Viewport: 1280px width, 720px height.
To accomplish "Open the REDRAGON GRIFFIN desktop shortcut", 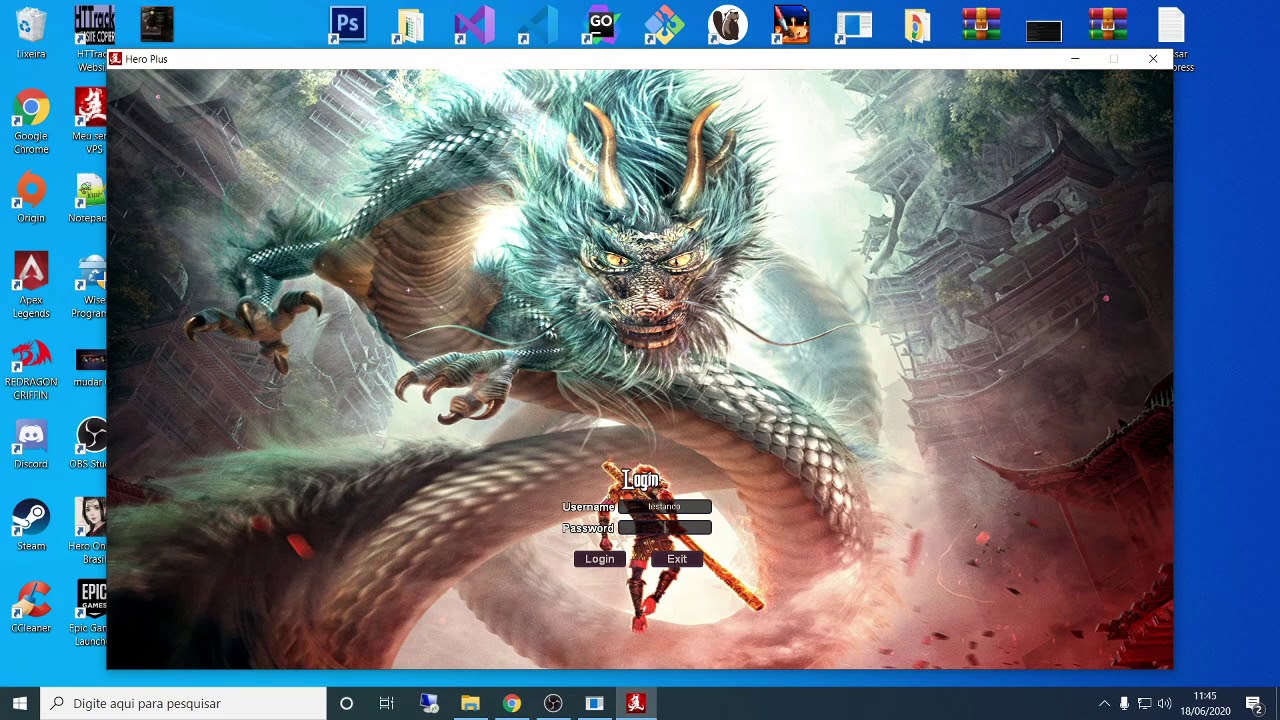I will [x=31, y=368].
